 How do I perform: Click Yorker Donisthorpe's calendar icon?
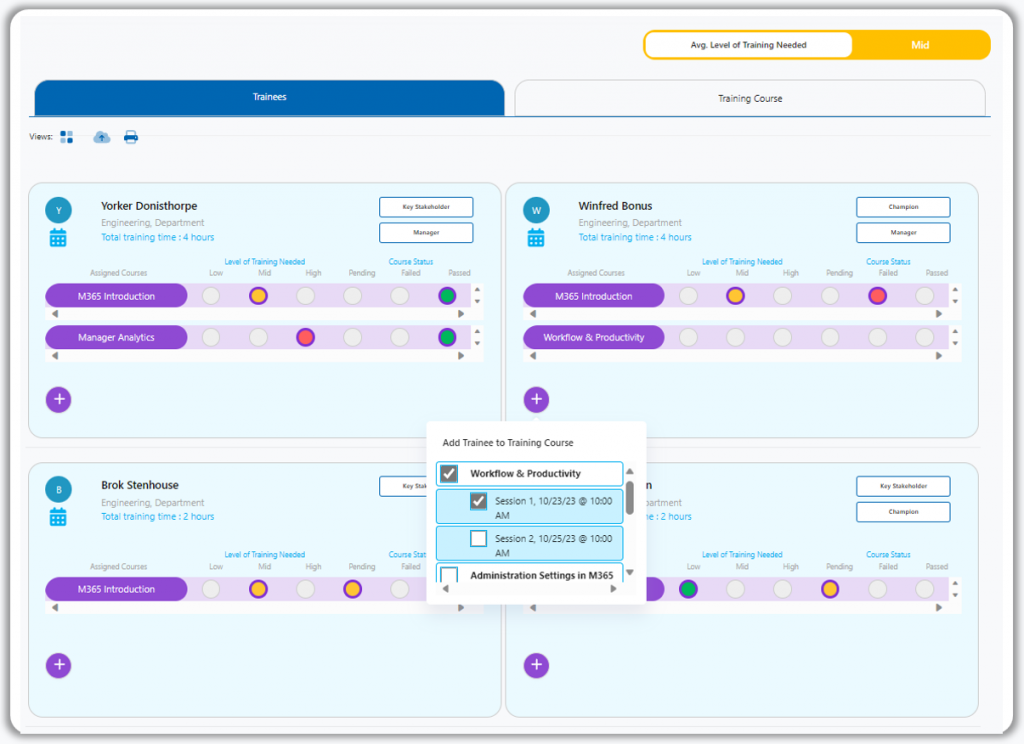(x=58, y=238)
